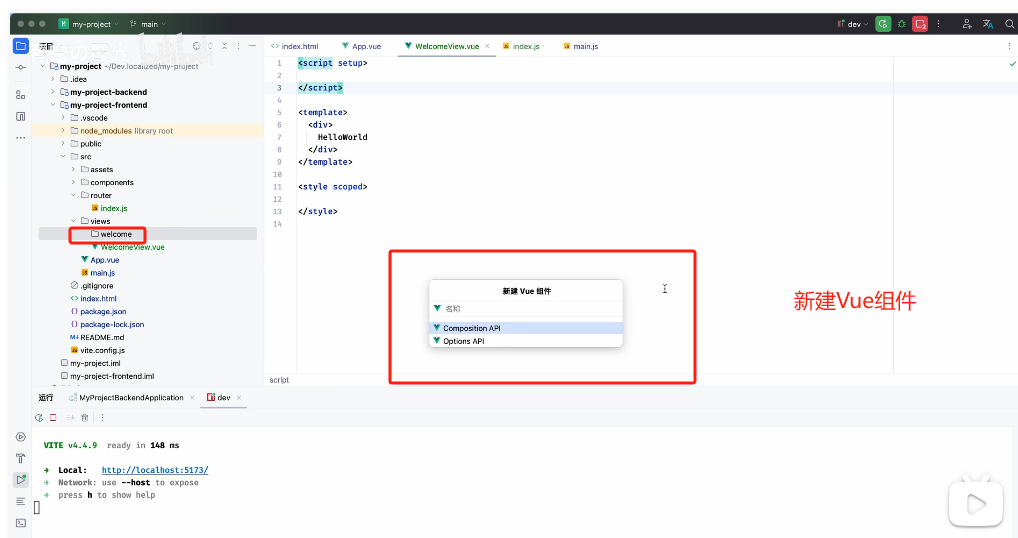Stop dev process in Run toolbar
Viewport: 1018px width, 538px height.
click(53, 417)
